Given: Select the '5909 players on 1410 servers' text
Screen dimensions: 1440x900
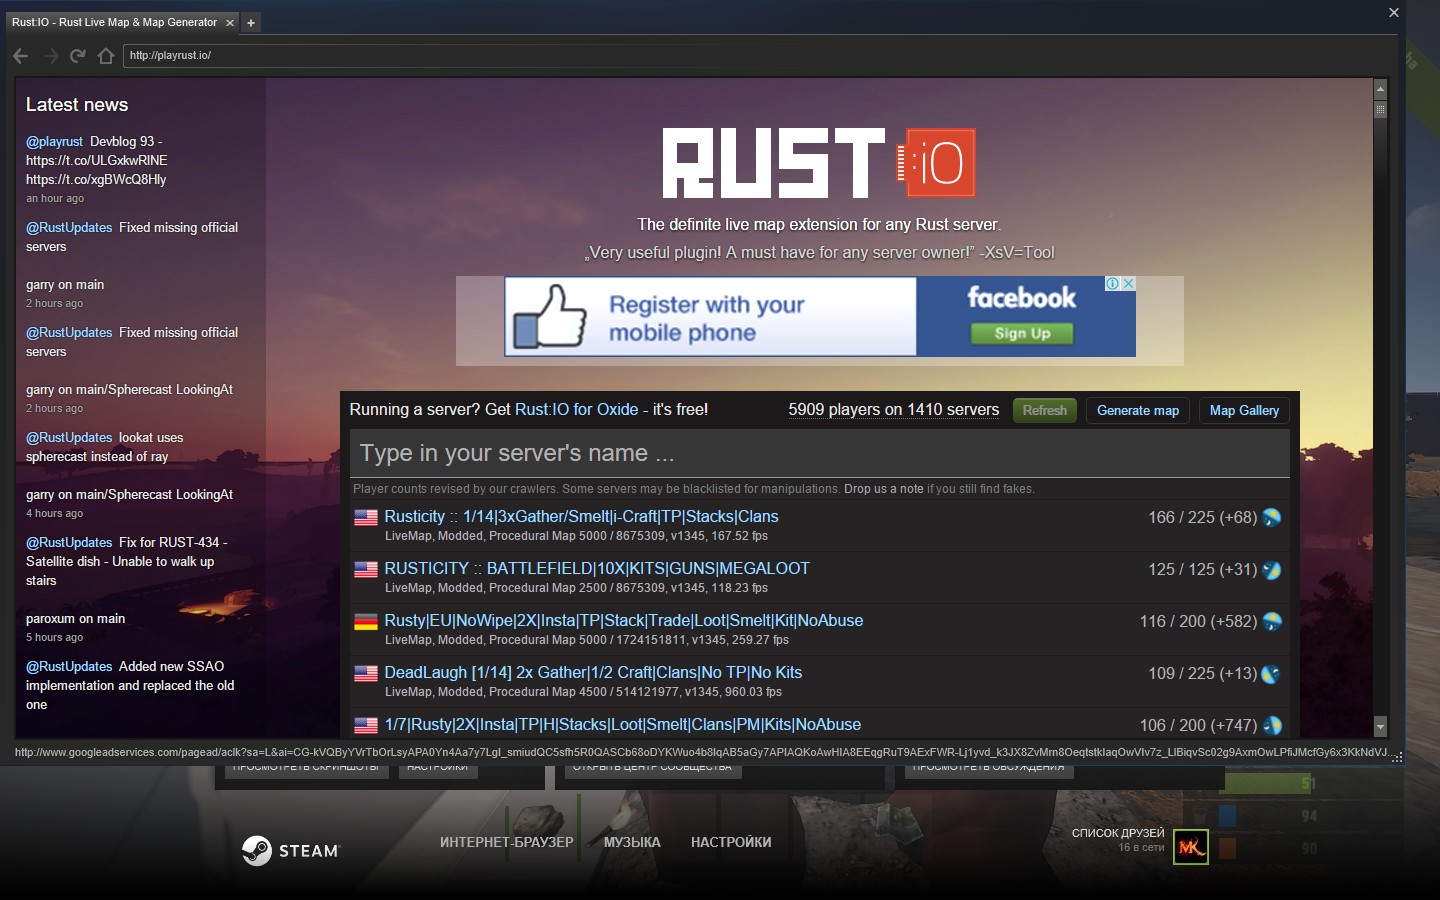Looking at the screenshot, I should pyautogui.click(x=893, y=409).
